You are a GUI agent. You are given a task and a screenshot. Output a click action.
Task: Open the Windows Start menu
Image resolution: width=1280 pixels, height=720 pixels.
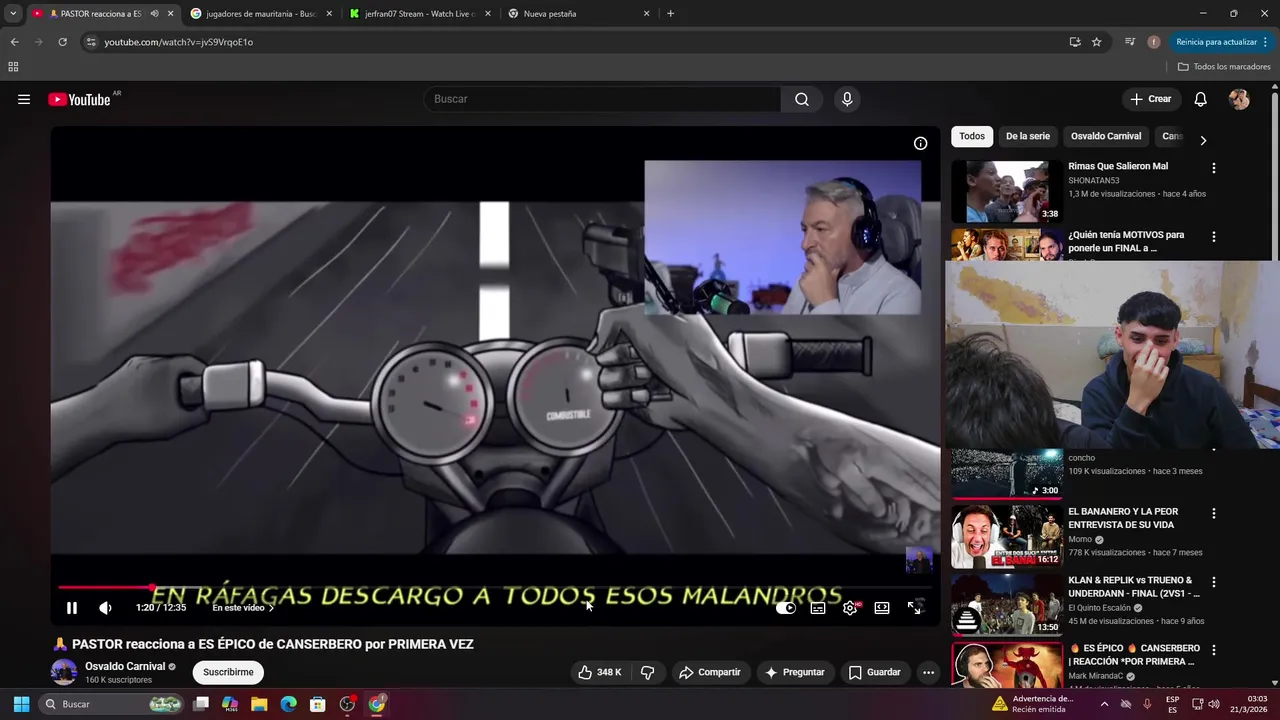tap(21, 704)
